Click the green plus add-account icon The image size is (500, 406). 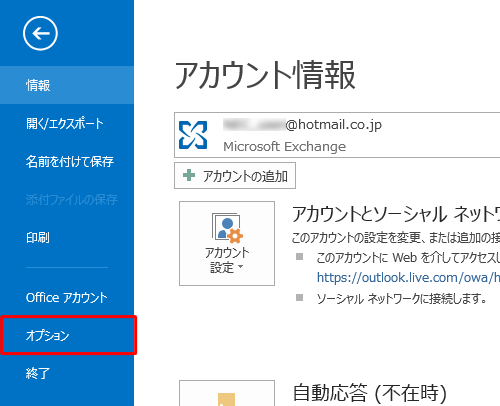(x=189, y=175)
